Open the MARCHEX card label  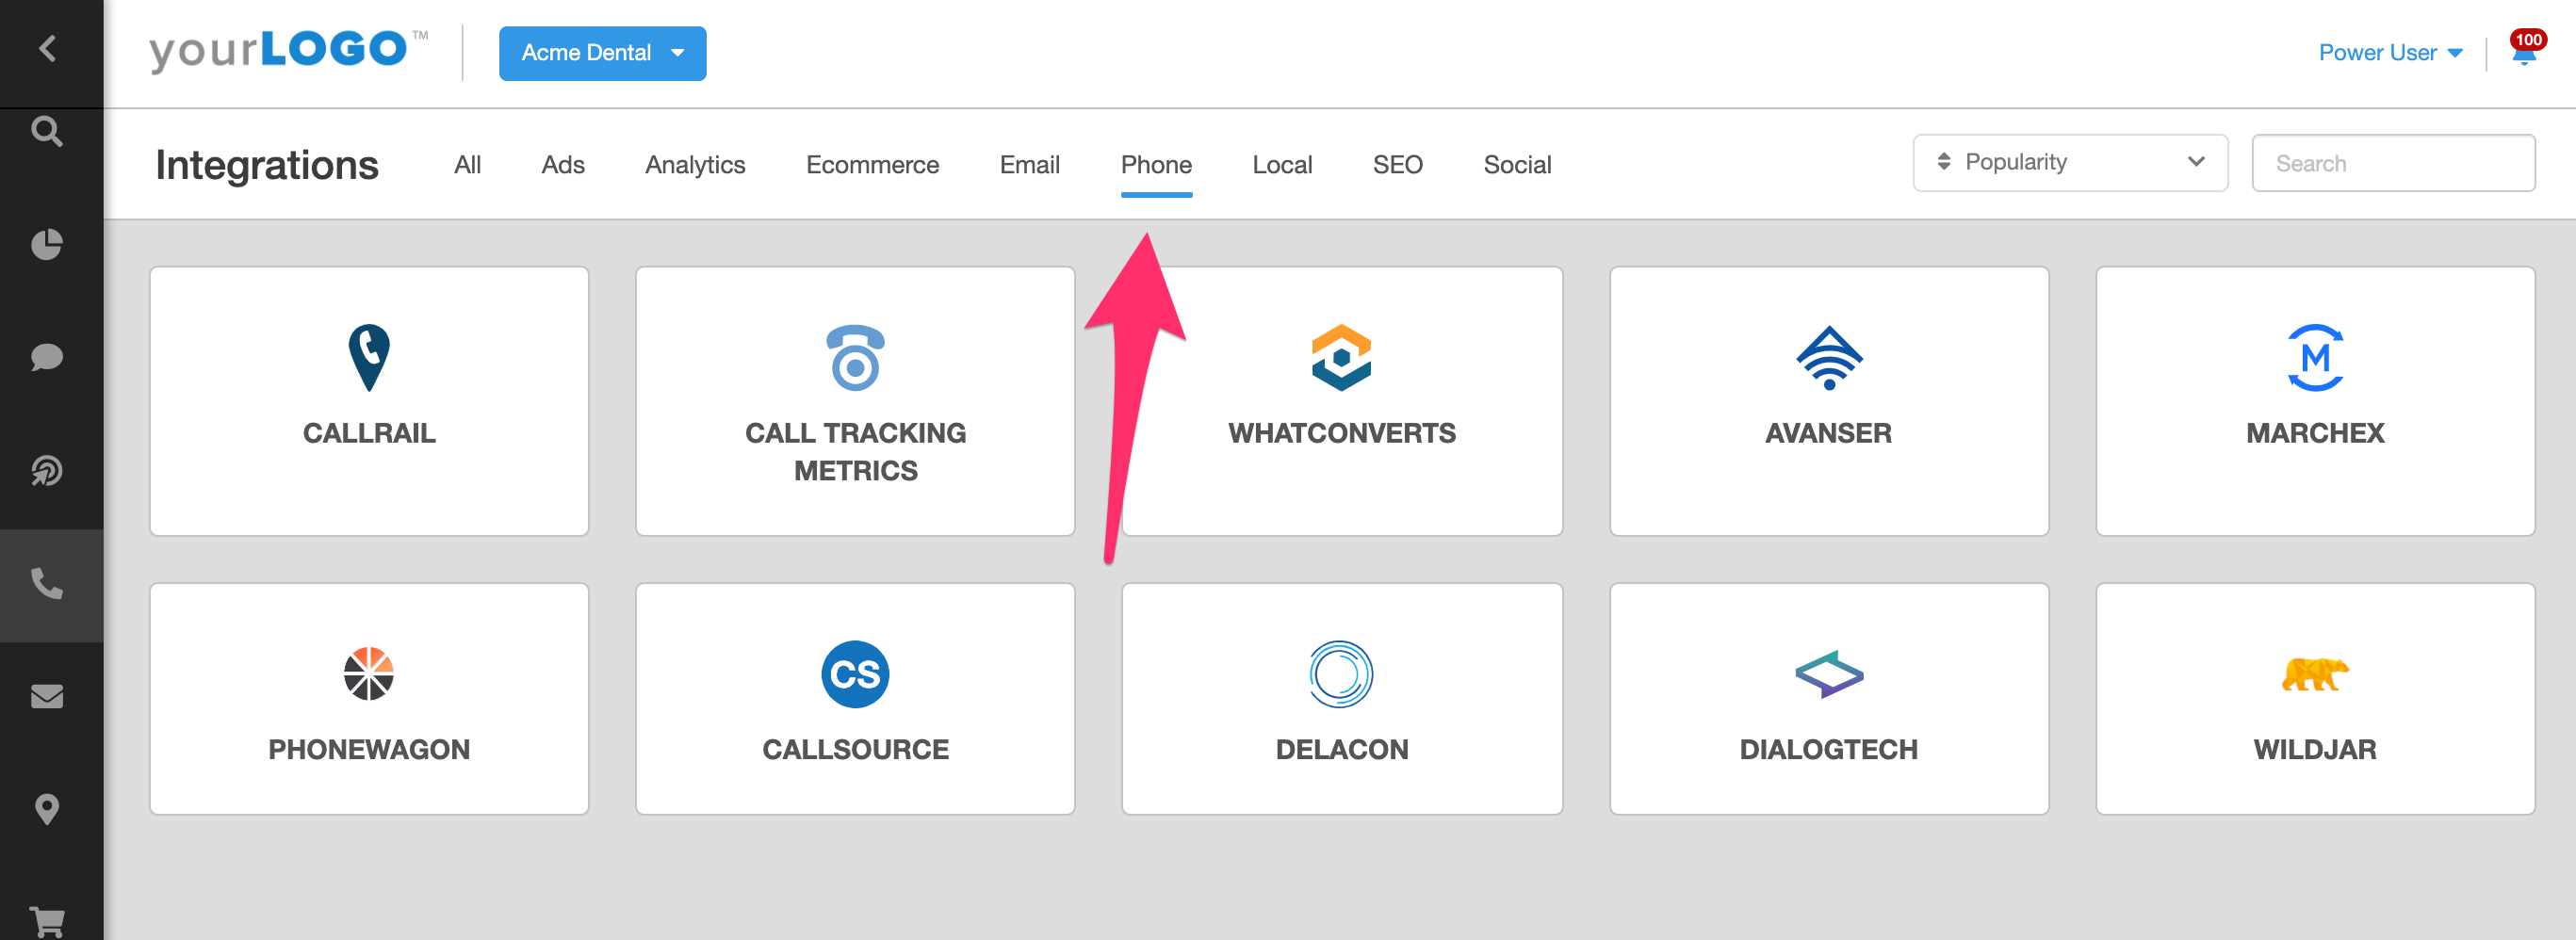tap(2315, 433)
